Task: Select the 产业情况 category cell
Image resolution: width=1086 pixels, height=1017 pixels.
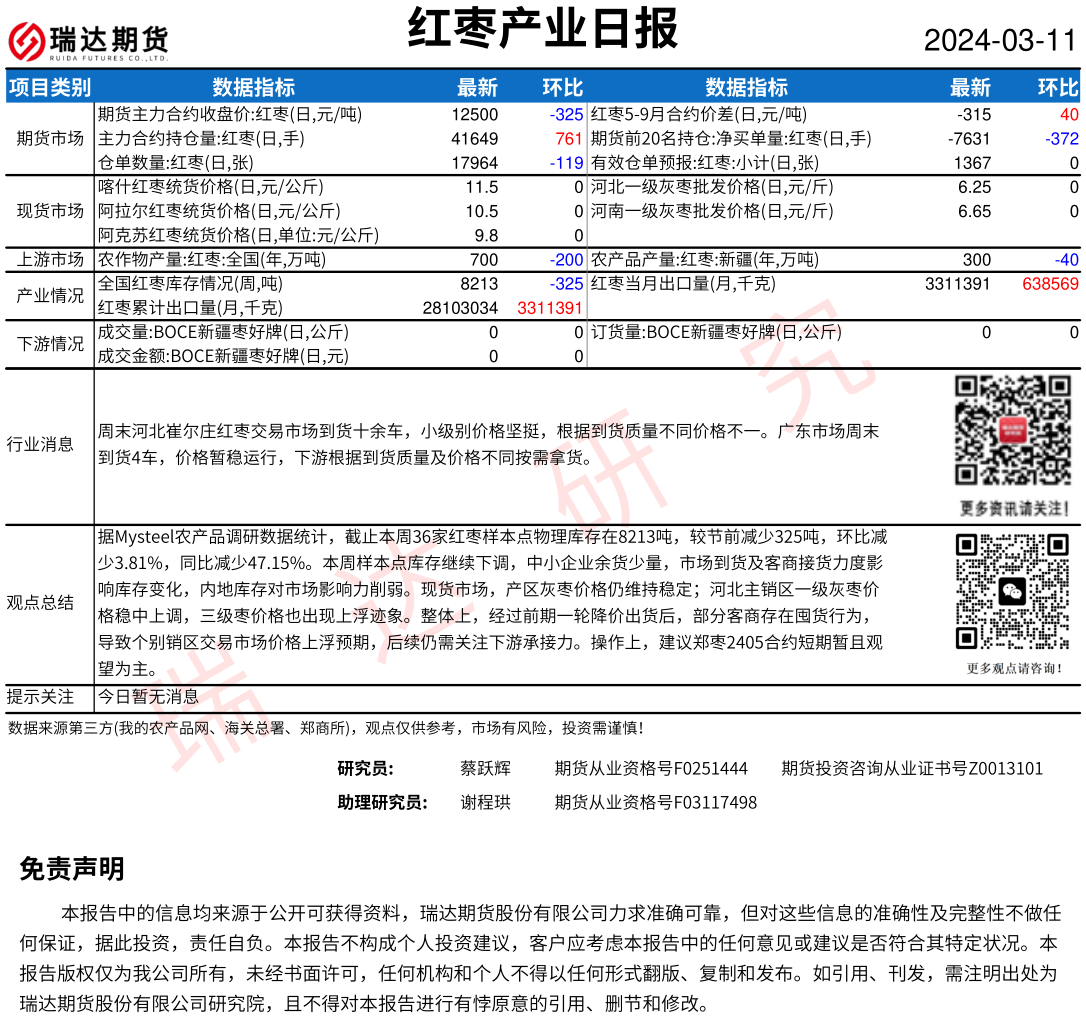Action: tap(50, 296)
